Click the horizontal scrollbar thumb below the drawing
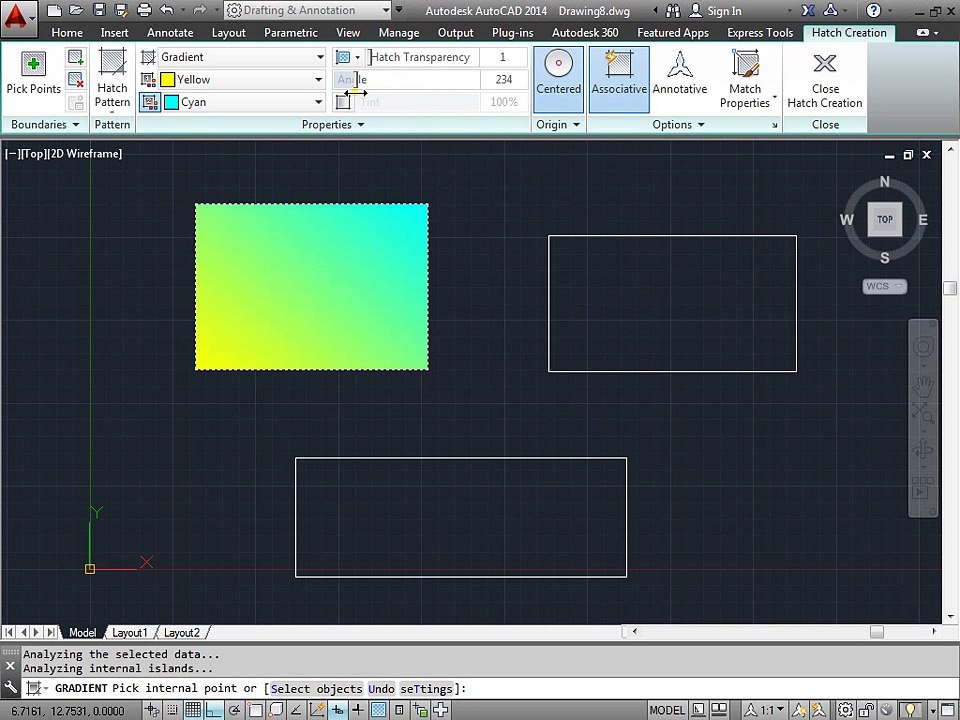The image size is (960, 720). (877, 631)
